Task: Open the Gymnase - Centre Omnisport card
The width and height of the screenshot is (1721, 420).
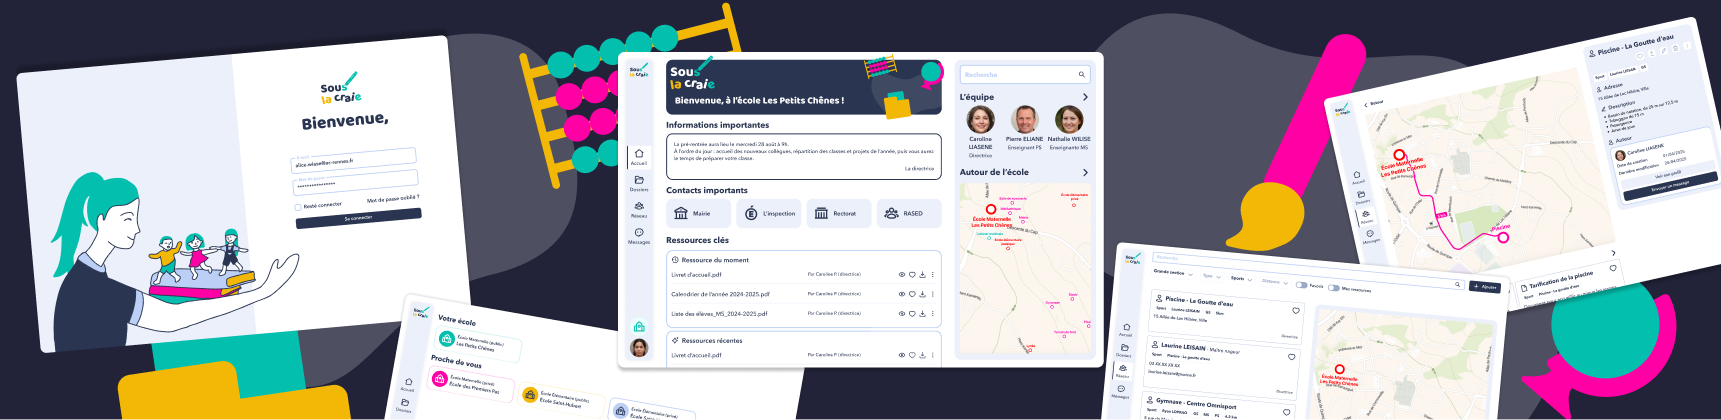Action: coord(1219,406)
